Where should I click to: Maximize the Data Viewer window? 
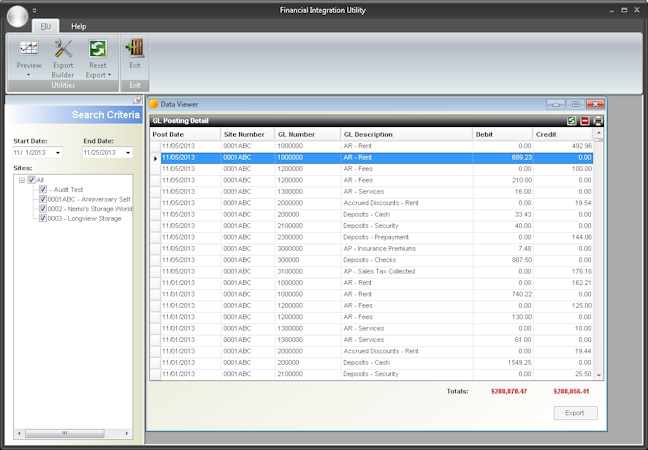pos(575,104)
